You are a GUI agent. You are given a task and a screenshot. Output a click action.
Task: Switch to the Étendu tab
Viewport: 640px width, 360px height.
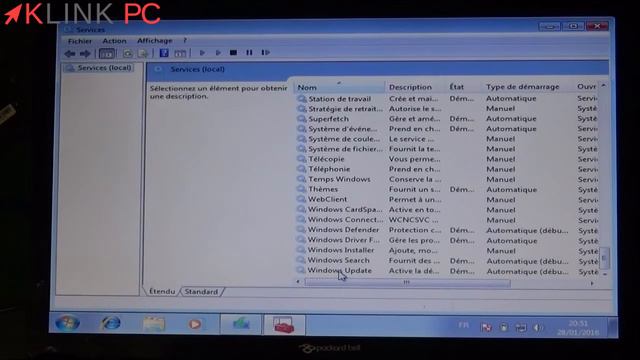point(162,291)
